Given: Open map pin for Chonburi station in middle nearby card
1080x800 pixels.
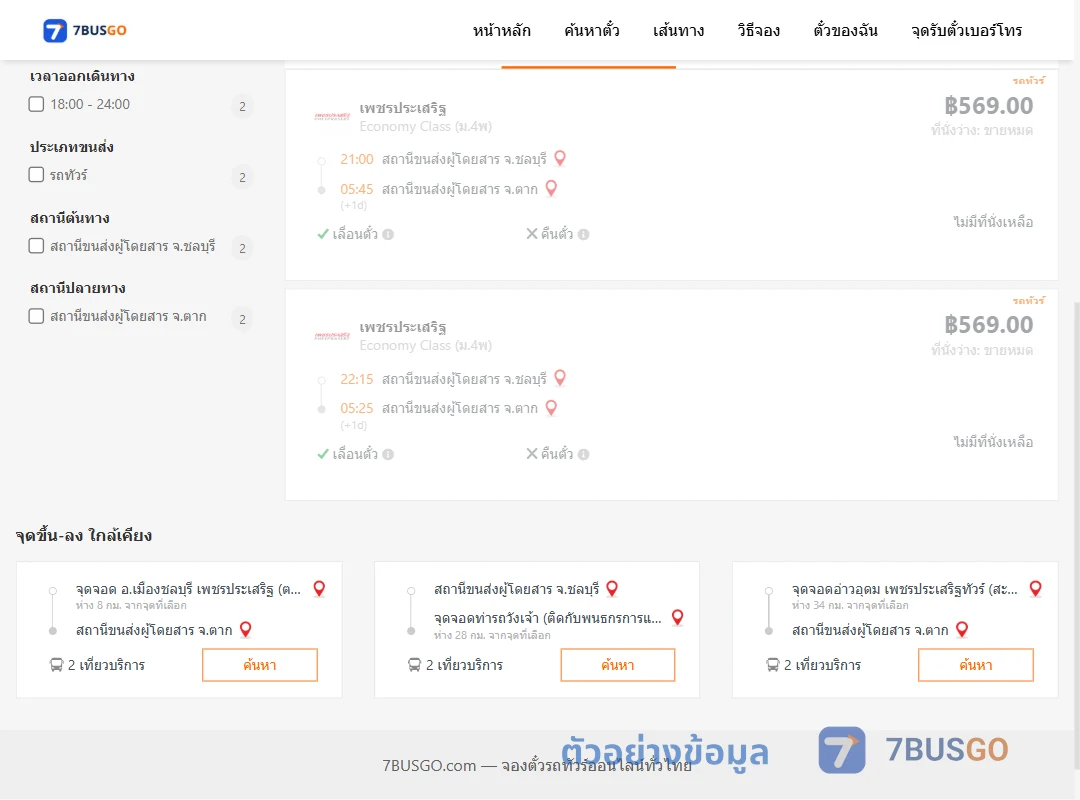Looking at the screenshot, I should 612,588.
